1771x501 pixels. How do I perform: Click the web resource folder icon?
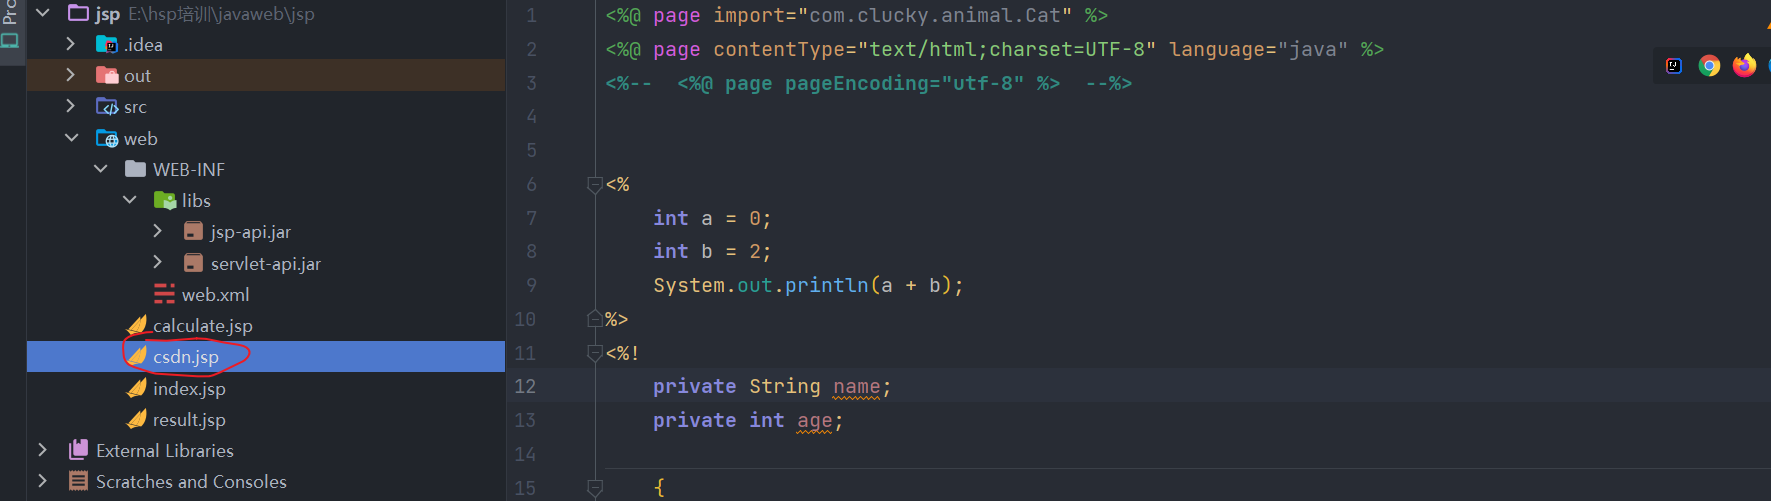pyautogui.click(x=106, y=138)
